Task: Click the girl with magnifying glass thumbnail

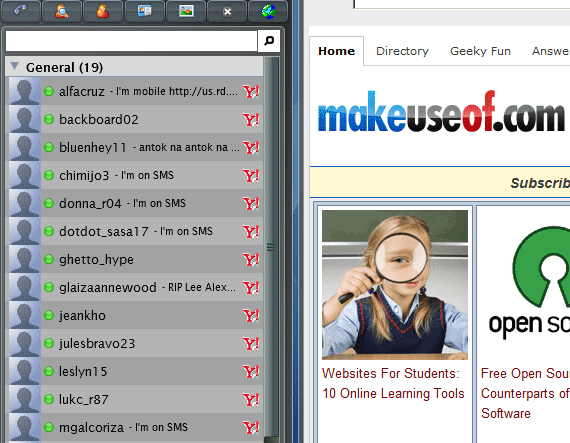Action: click(x=395, y=285)
